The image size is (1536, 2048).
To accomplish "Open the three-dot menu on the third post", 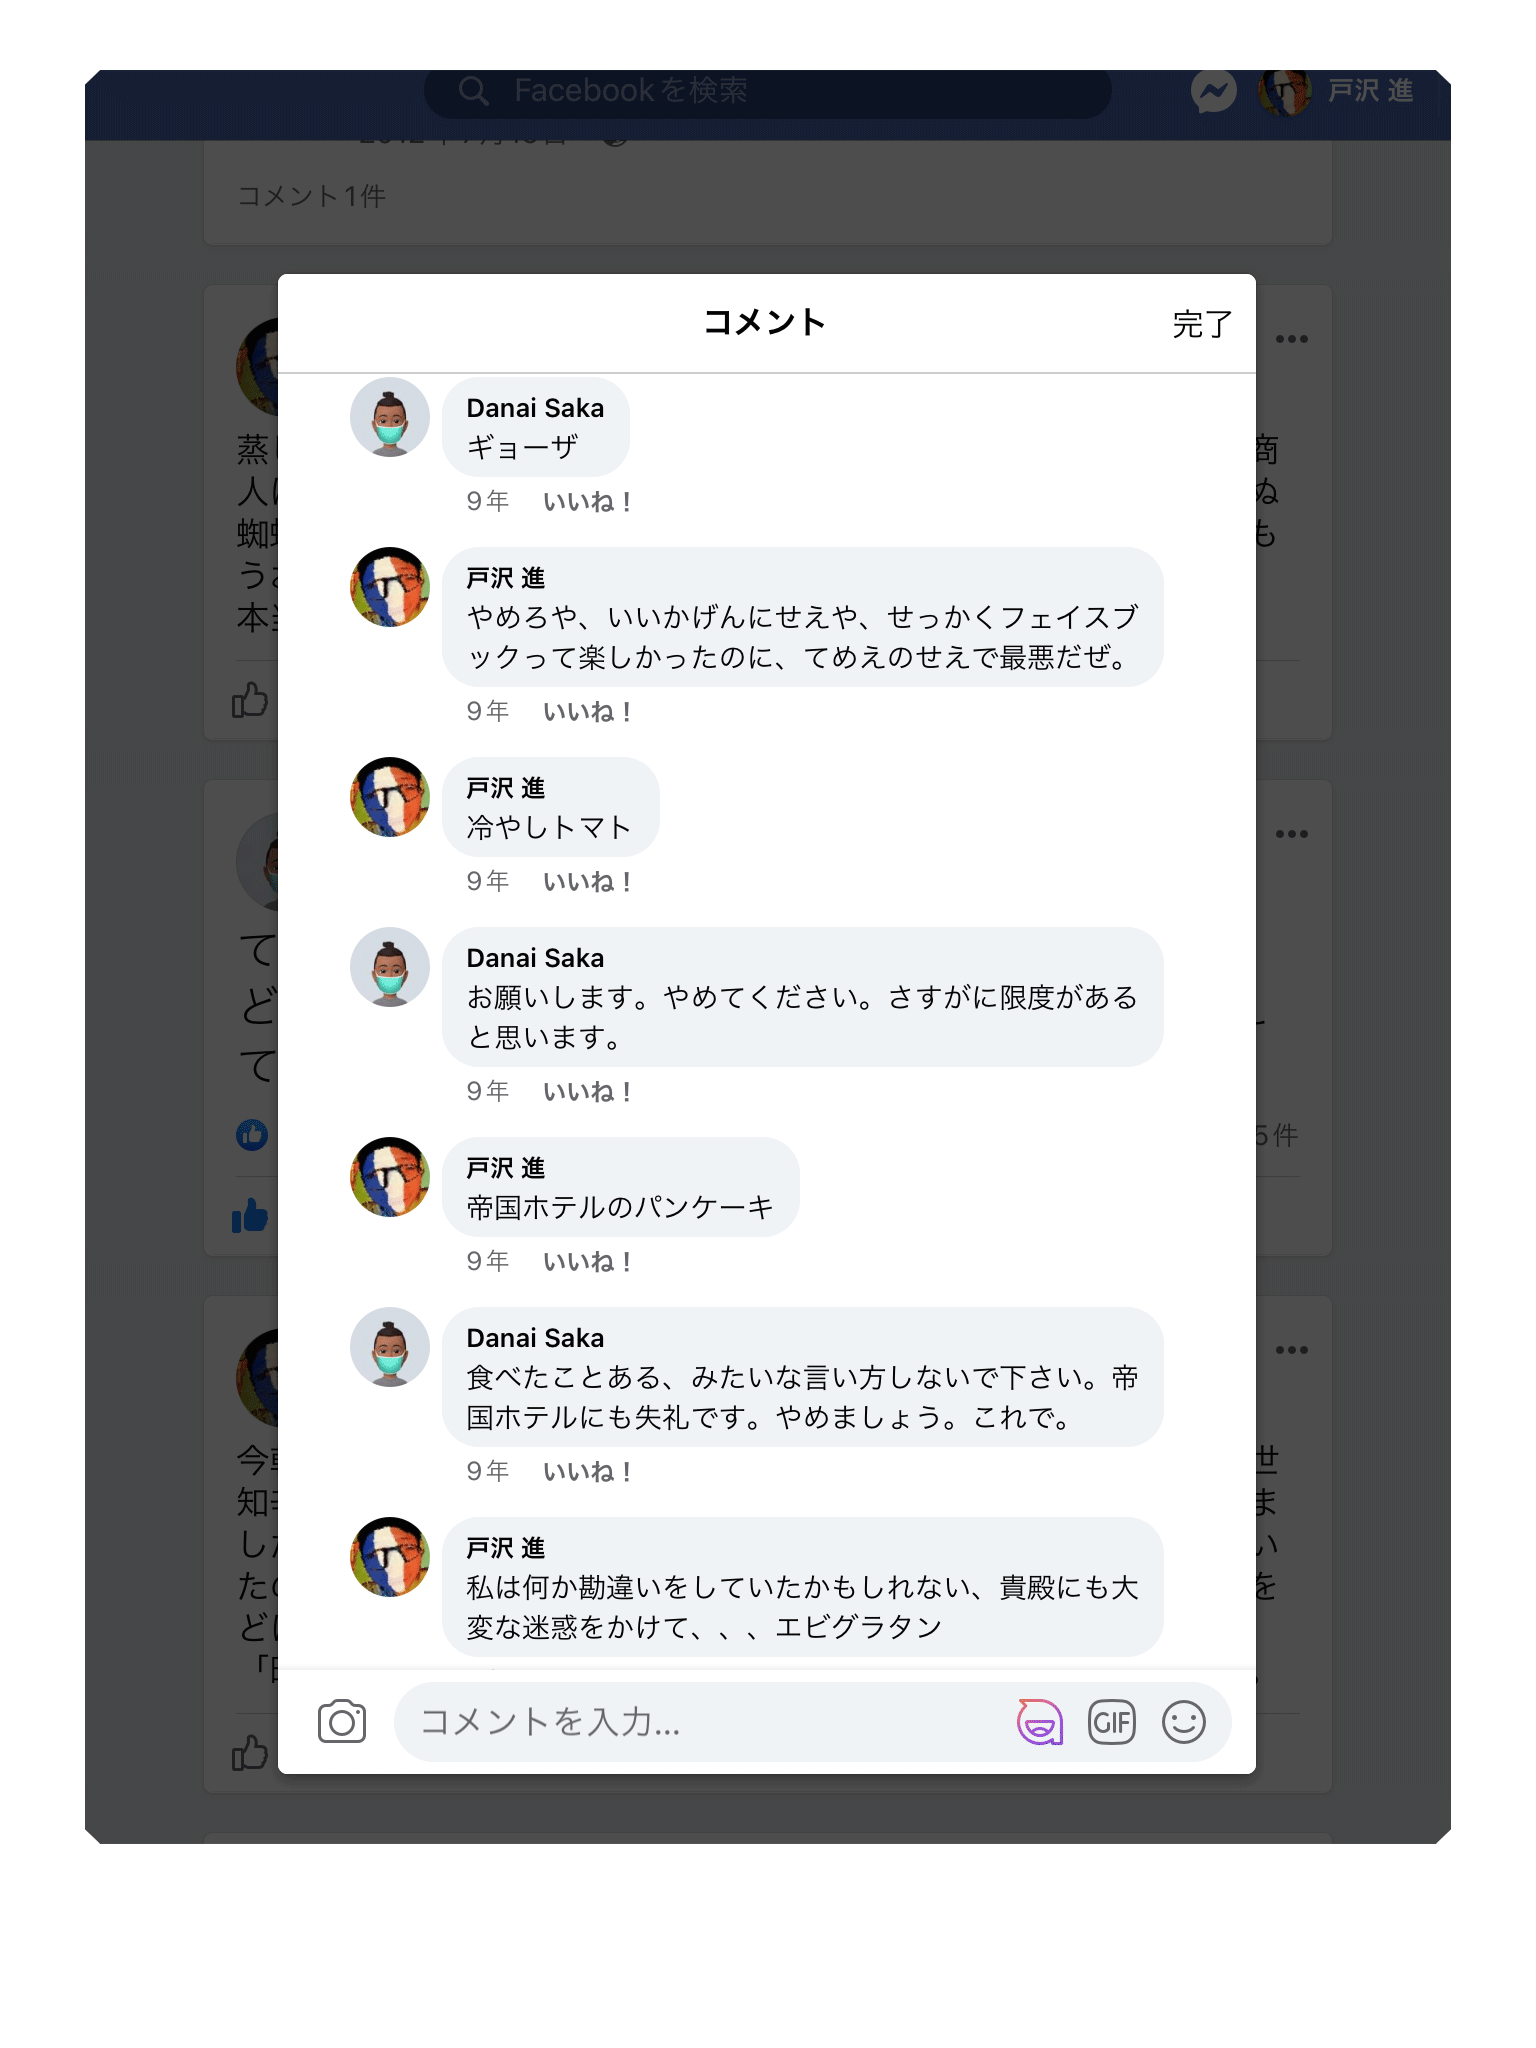I will 1291,1350.
